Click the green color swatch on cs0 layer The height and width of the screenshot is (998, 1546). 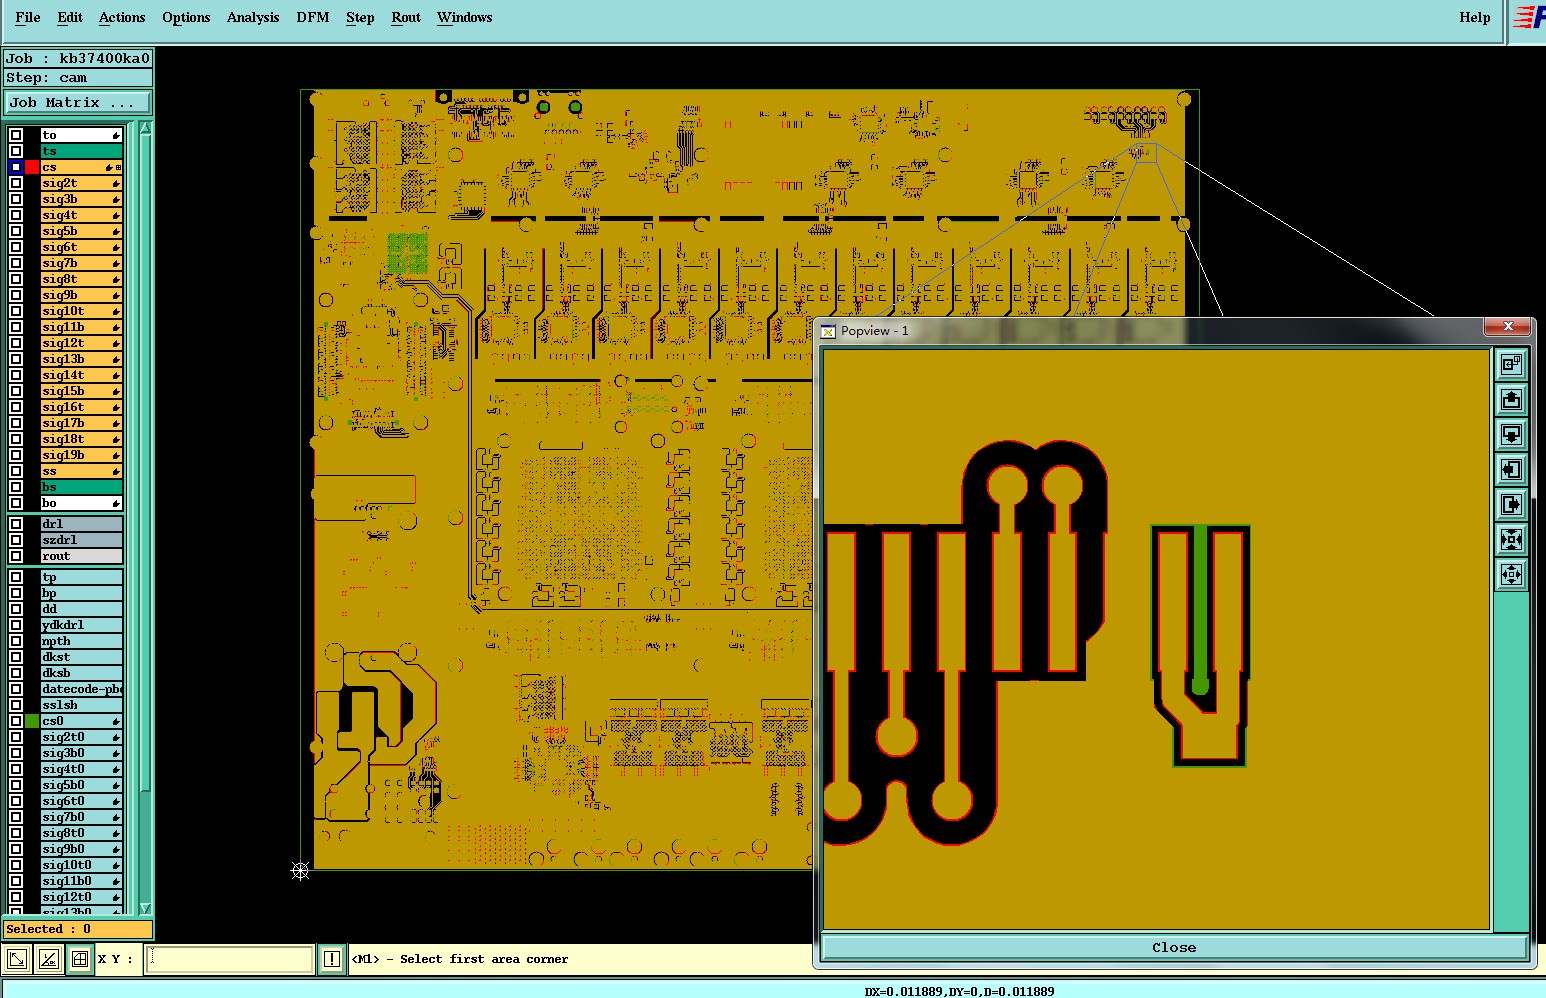32,721
